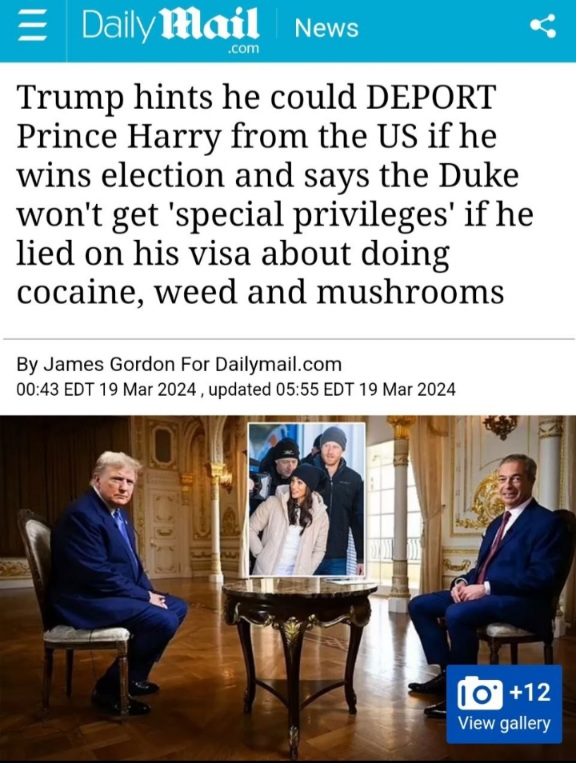Click the main interview image

coord(288,588)
